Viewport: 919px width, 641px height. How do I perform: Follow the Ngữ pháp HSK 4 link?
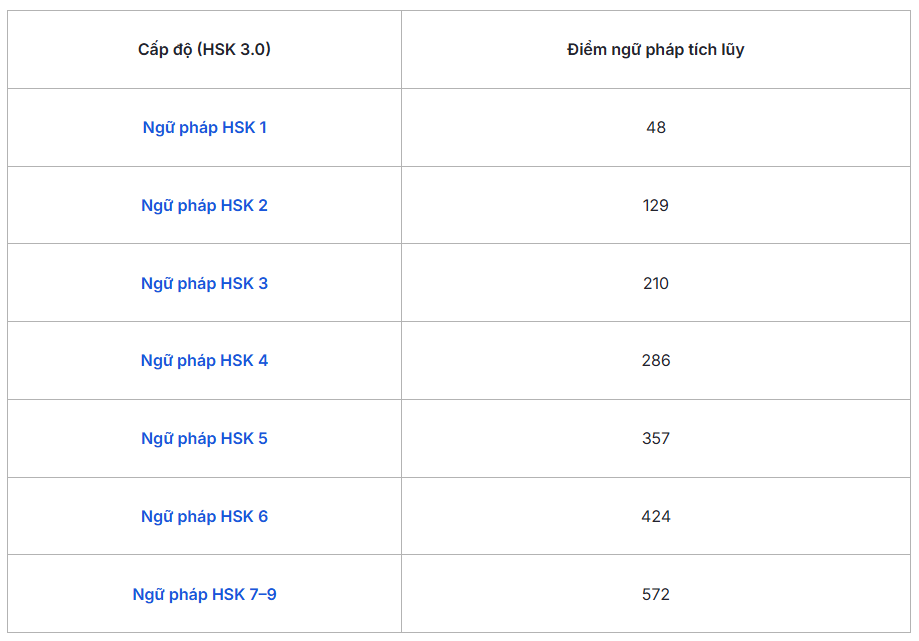(204, 361)
